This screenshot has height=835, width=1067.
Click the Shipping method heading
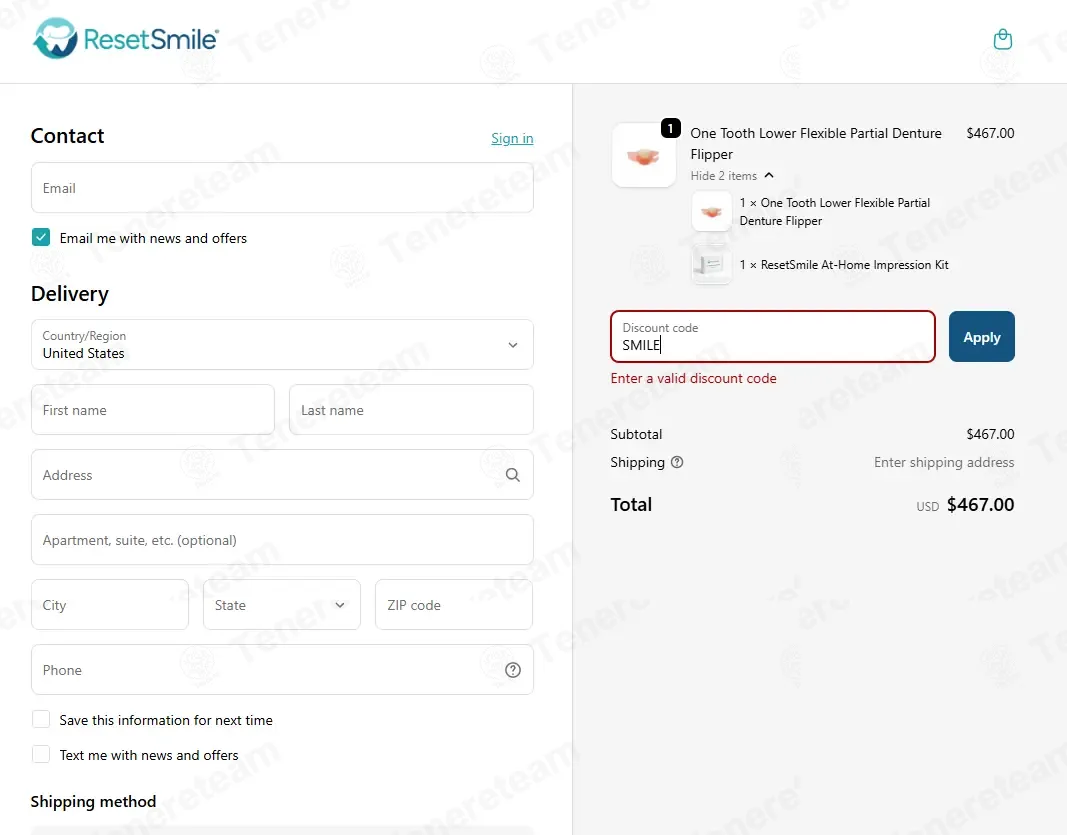[x=93, y=802]
